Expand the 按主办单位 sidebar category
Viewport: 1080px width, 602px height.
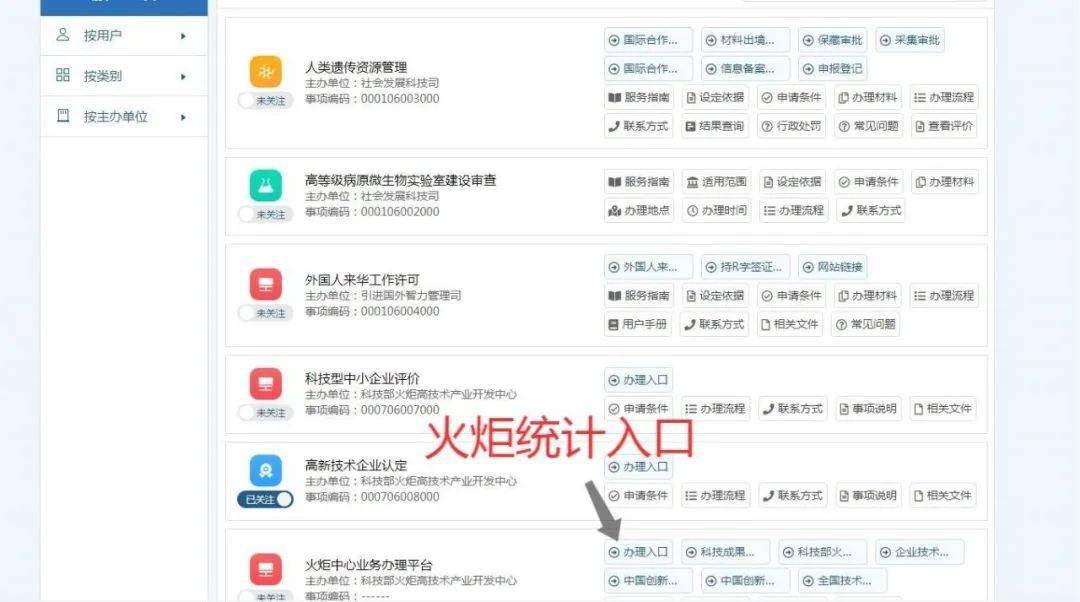point(124,116)
